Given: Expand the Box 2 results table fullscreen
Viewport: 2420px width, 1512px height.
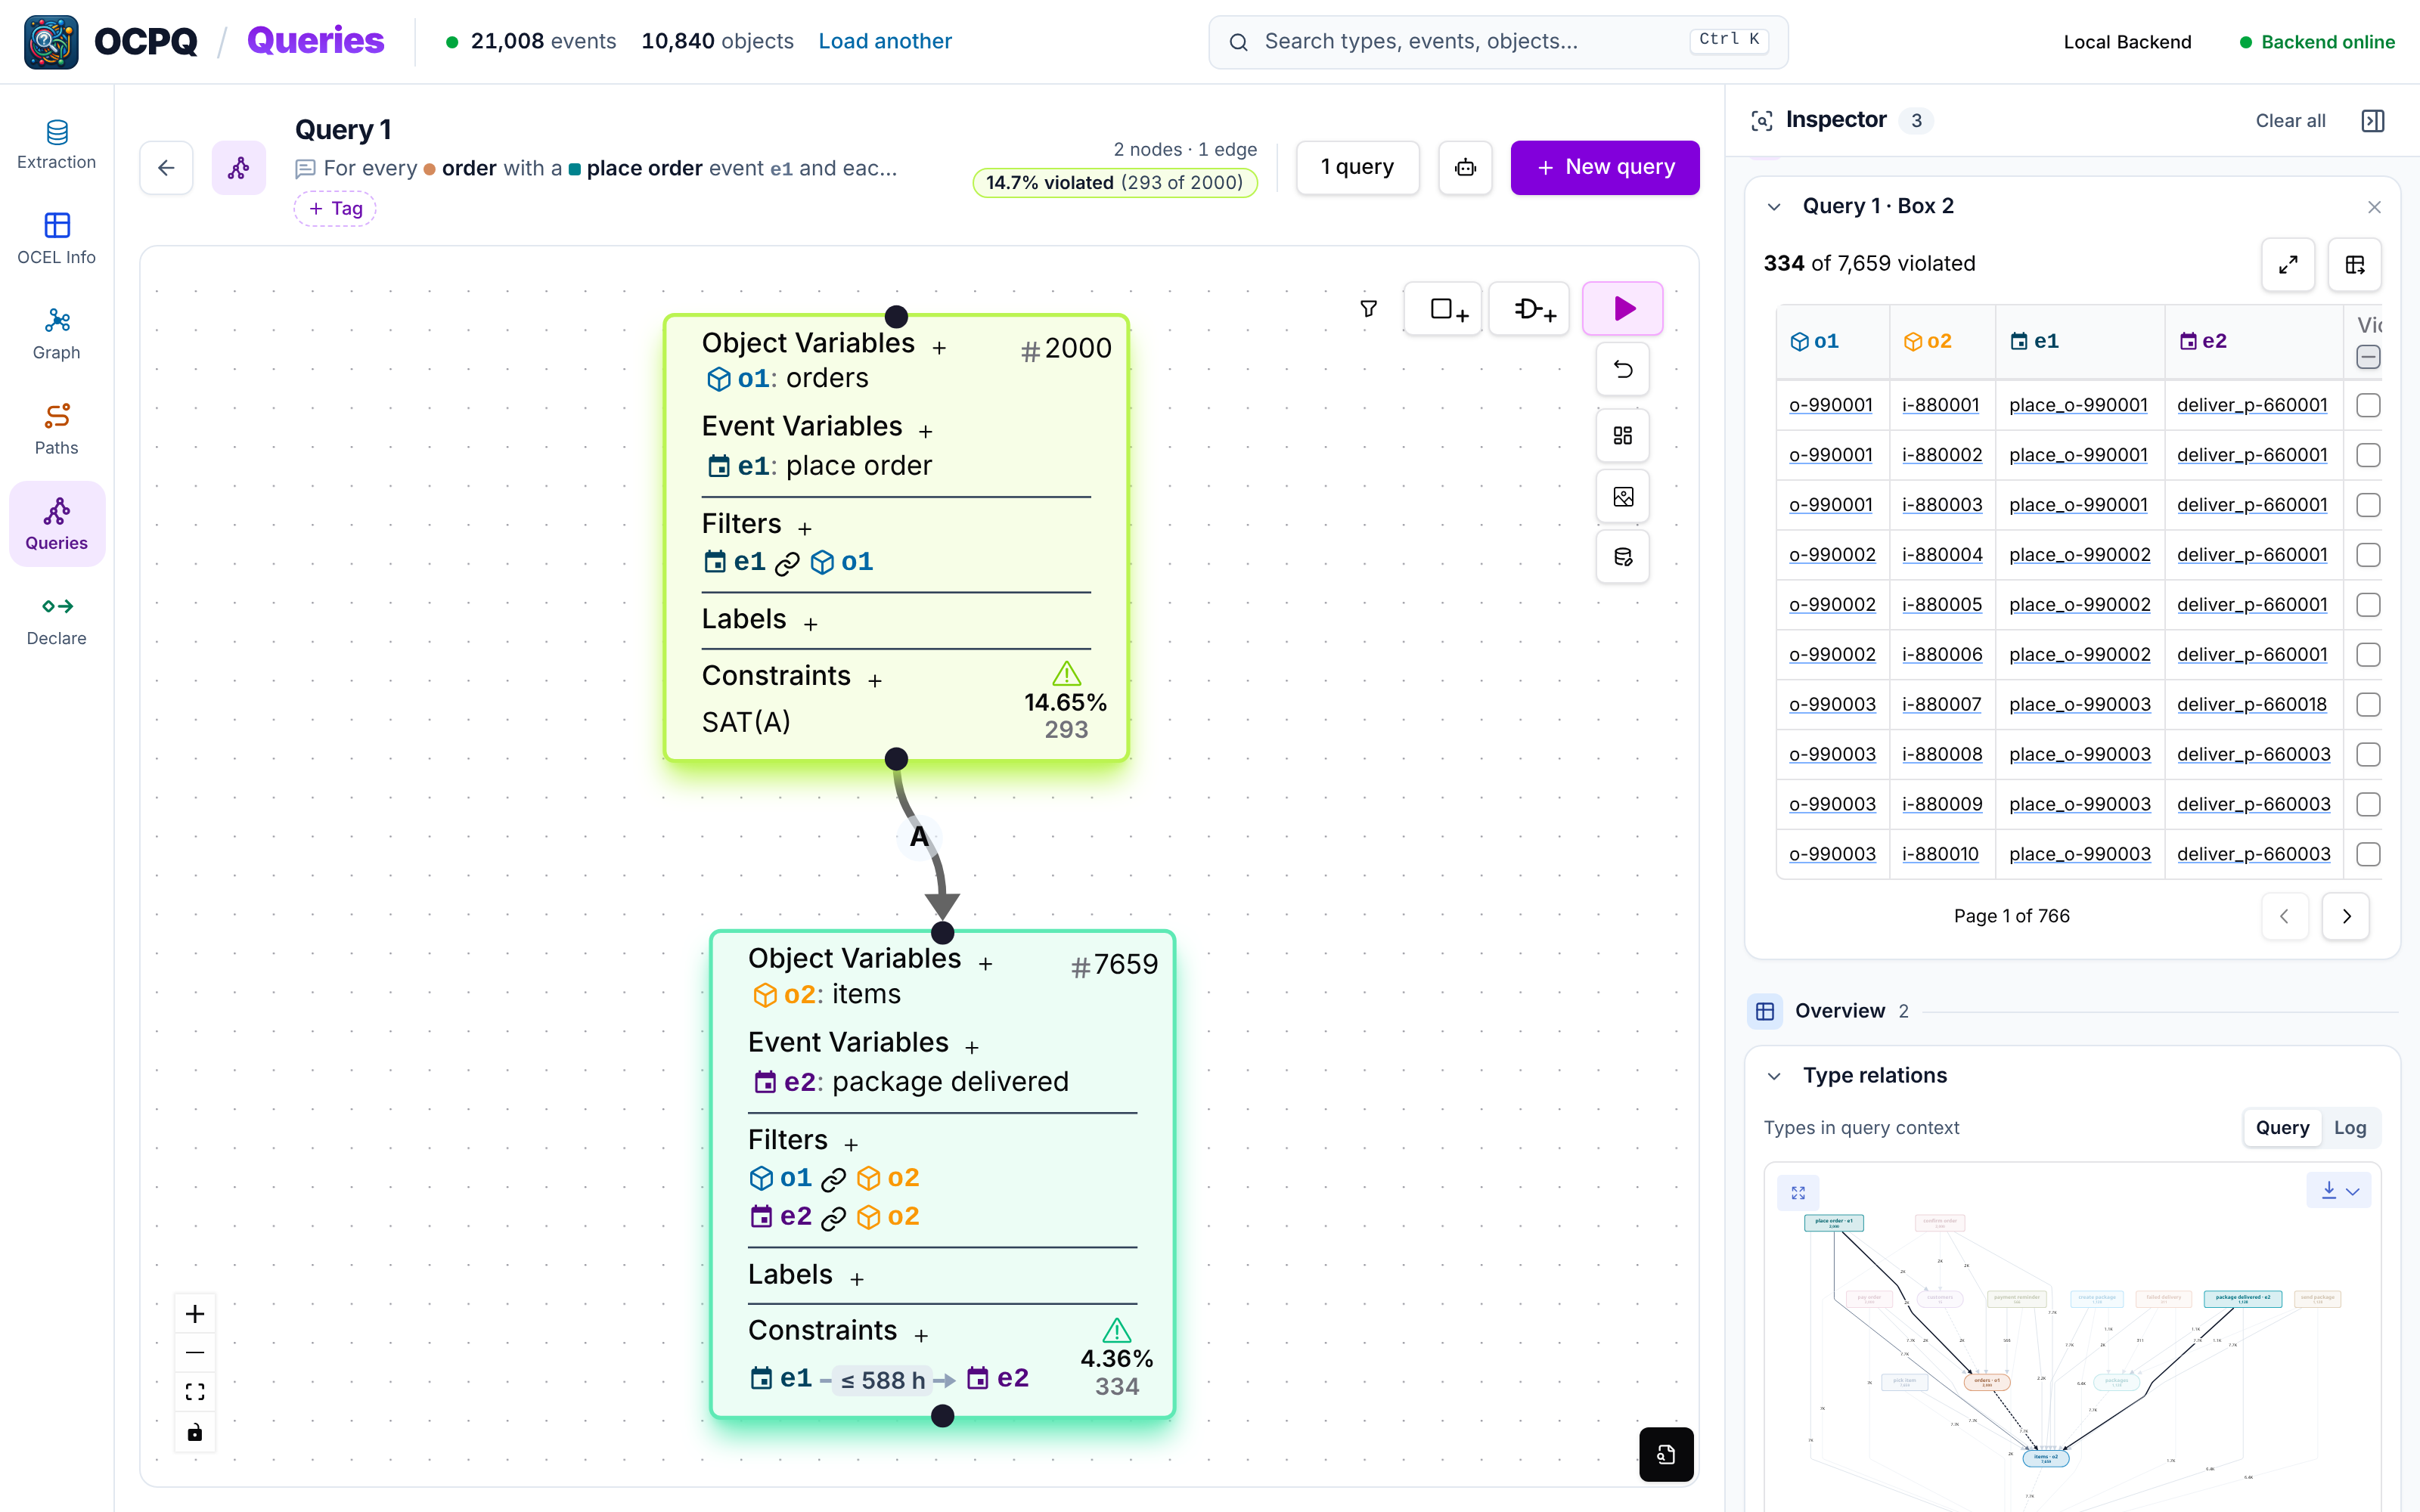Looking at the screenshot, I should 2288,265.
